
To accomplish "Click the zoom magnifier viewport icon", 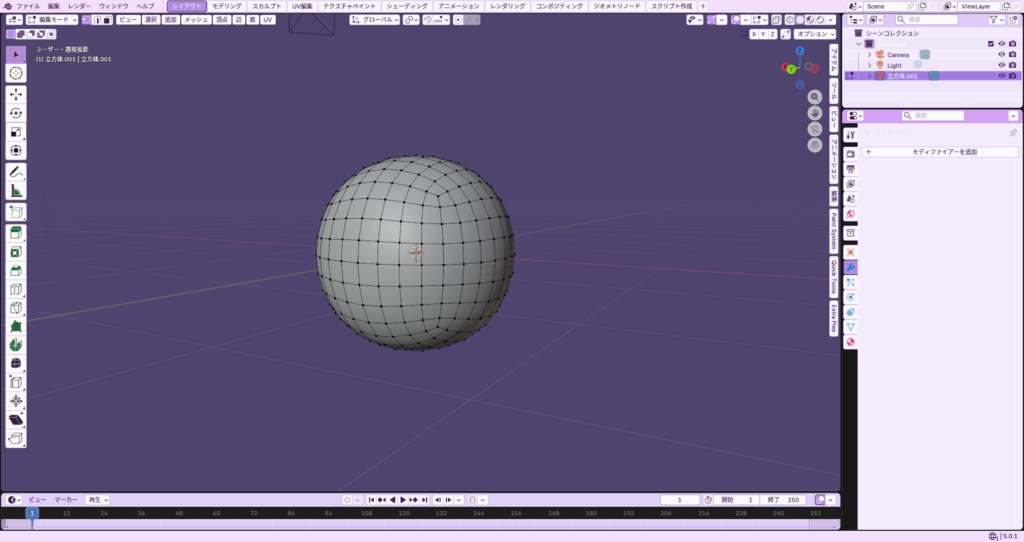I will coord(815,97).
